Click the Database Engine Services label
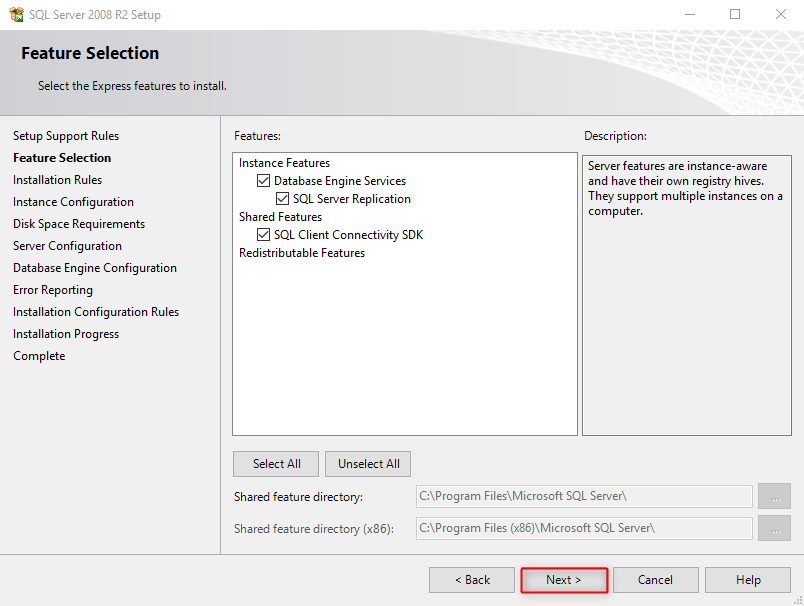This screenshot has height=606, width=804. point(340,181)
